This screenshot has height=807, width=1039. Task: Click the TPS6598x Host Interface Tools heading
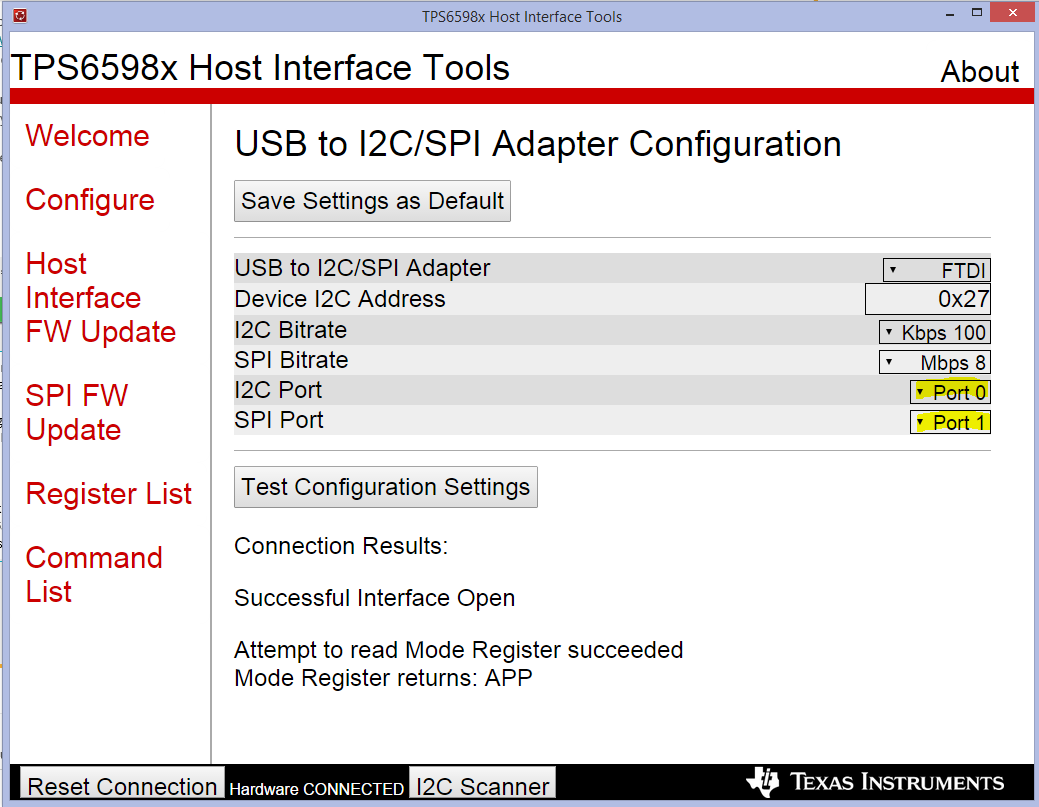pos(260,68)
